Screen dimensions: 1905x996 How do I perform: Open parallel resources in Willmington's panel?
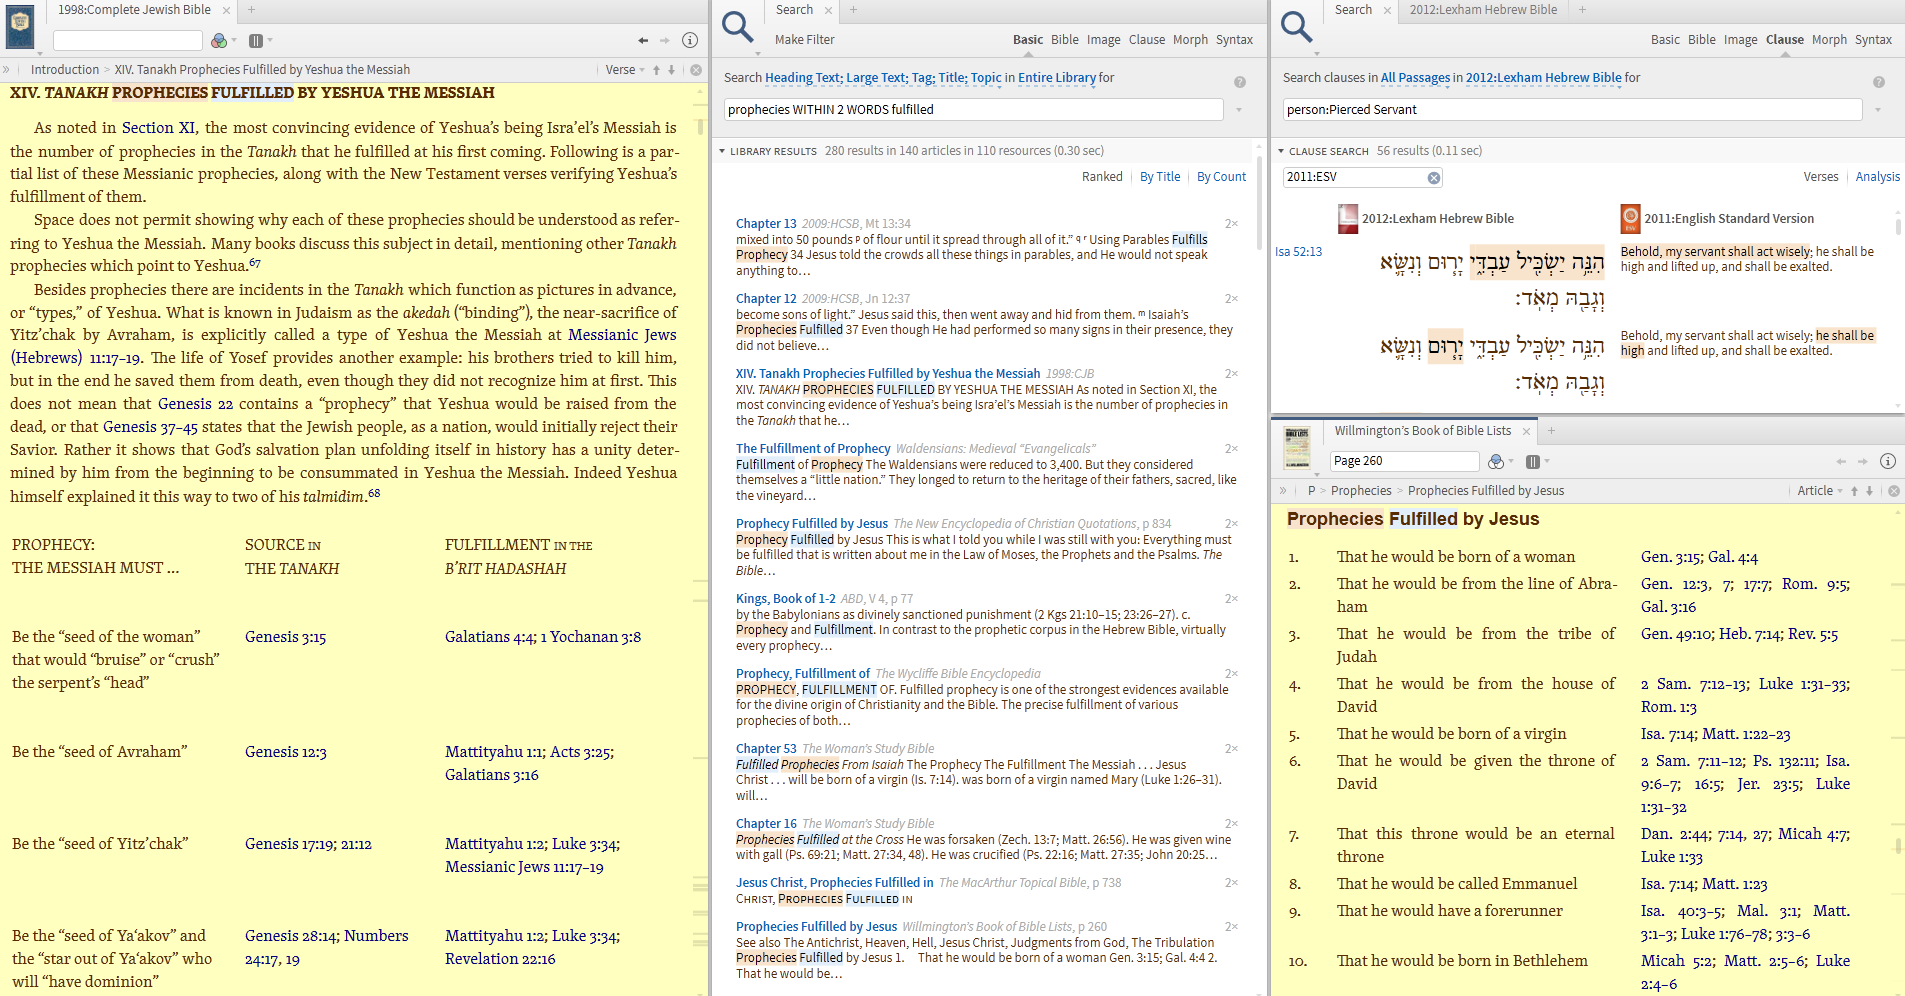click(1533, 462)
